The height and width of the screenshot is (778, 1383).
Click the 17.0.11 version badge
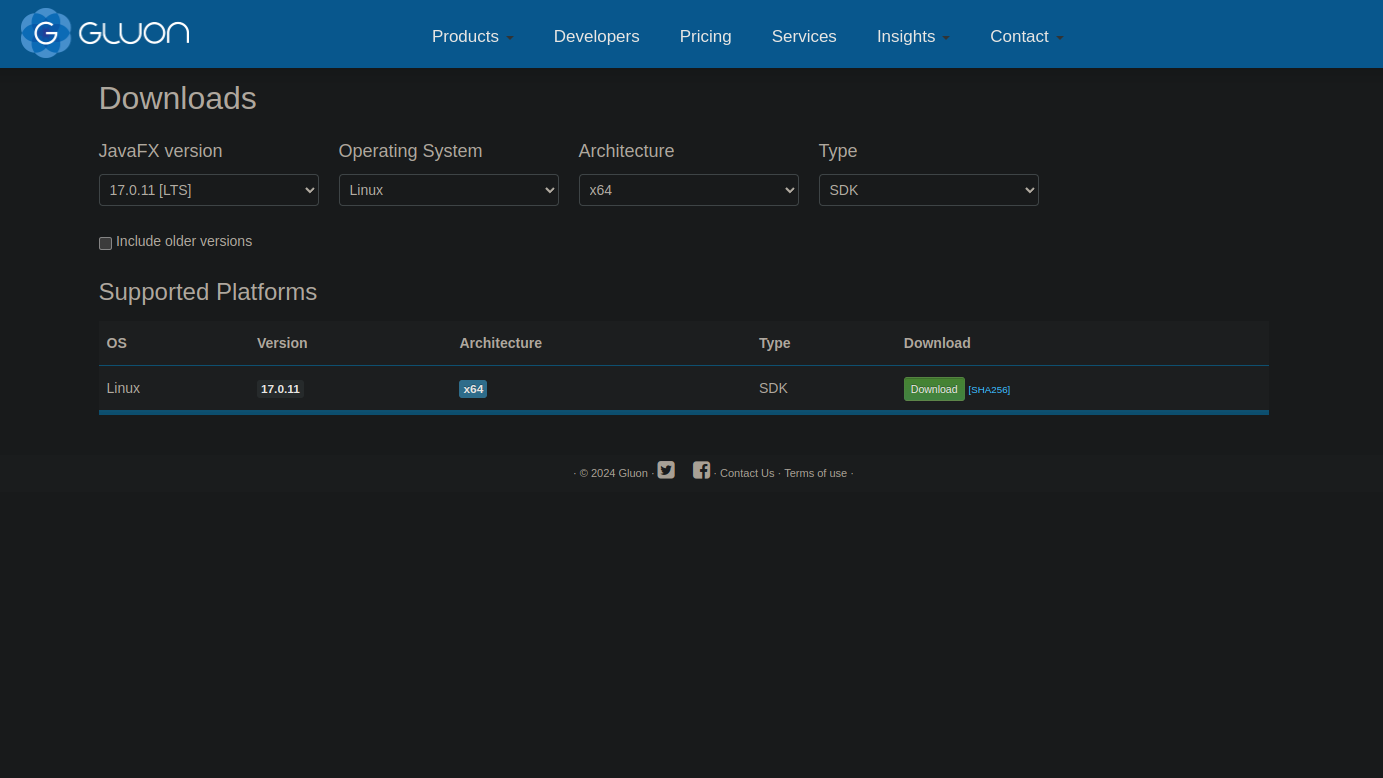click(x=280, y=389)
